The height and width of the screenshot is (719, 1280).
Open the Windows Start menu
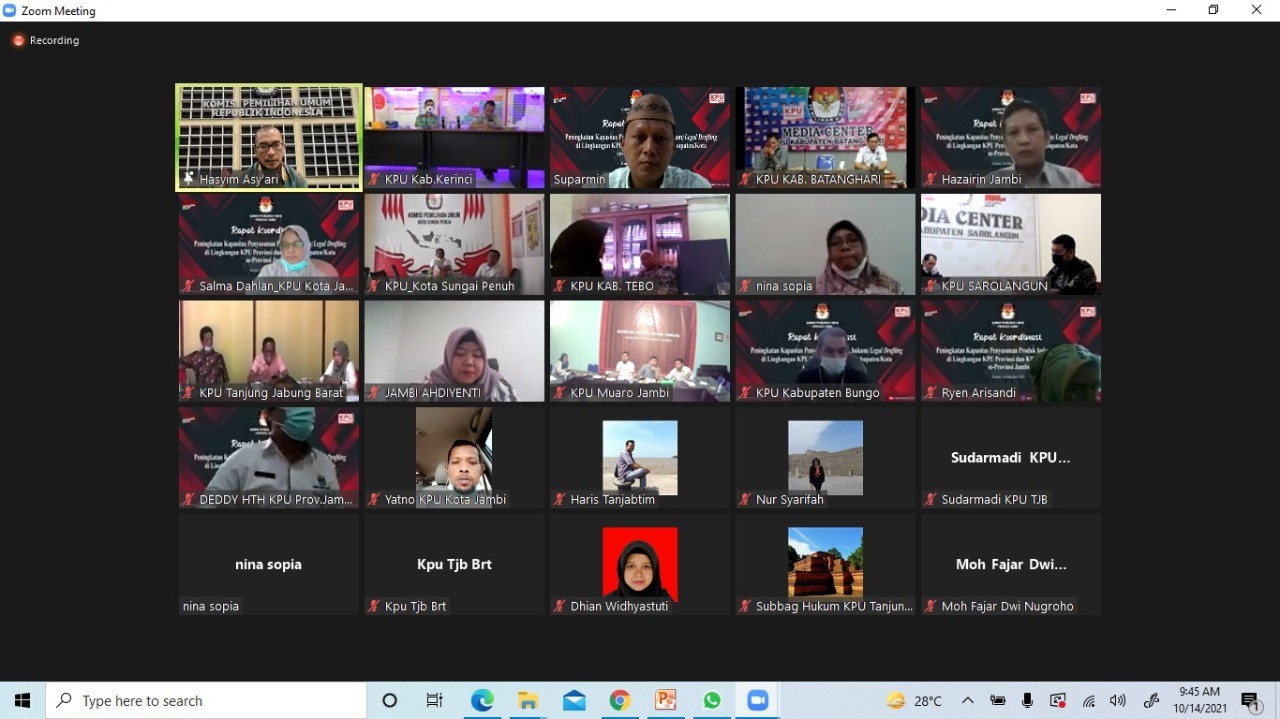pyautogui.click(x=22, y=701)
